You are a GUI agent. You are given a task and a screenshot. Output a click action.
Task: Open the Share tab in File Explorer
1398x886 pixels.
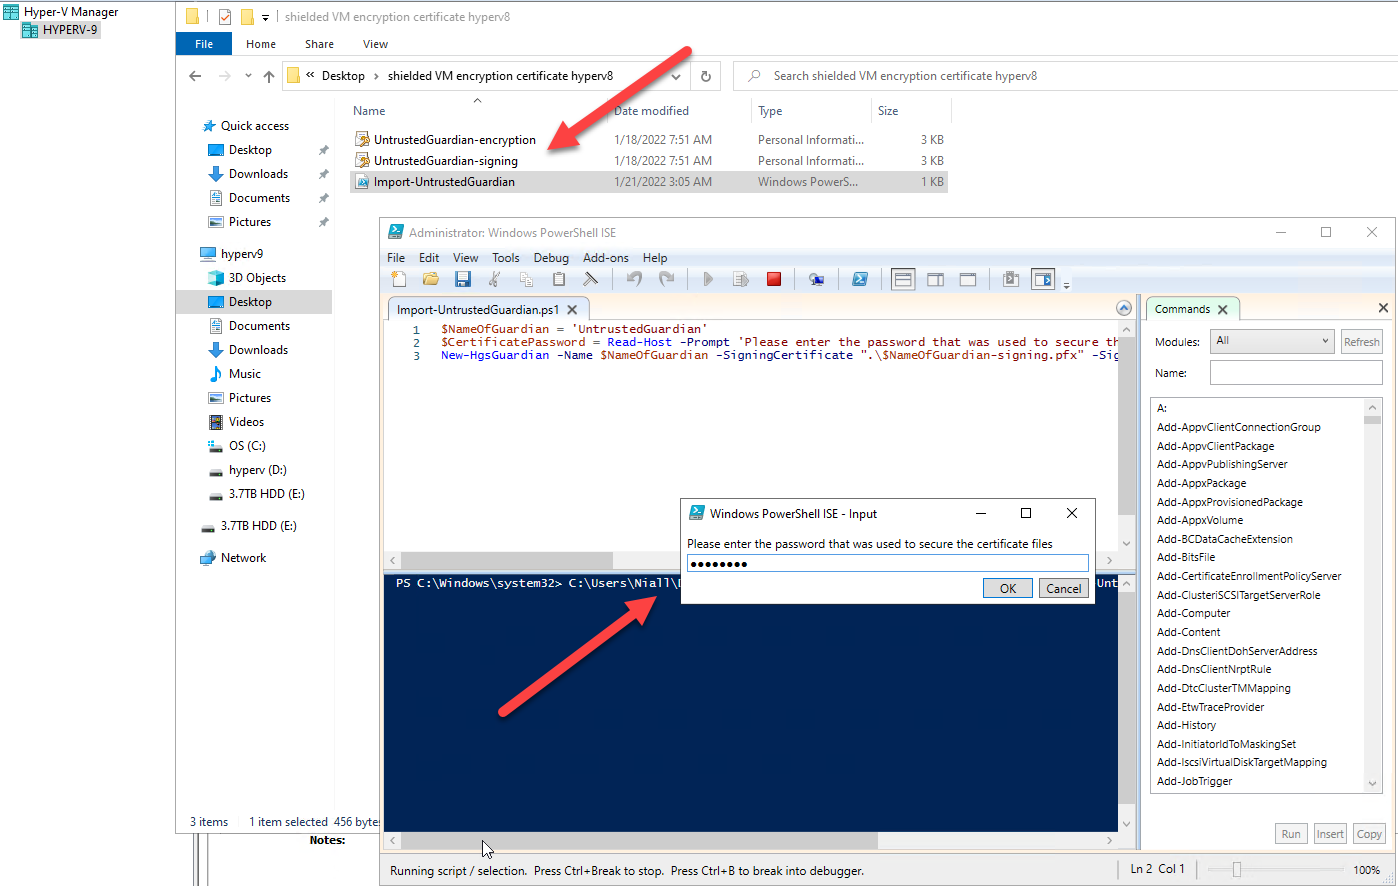(320, 44)
